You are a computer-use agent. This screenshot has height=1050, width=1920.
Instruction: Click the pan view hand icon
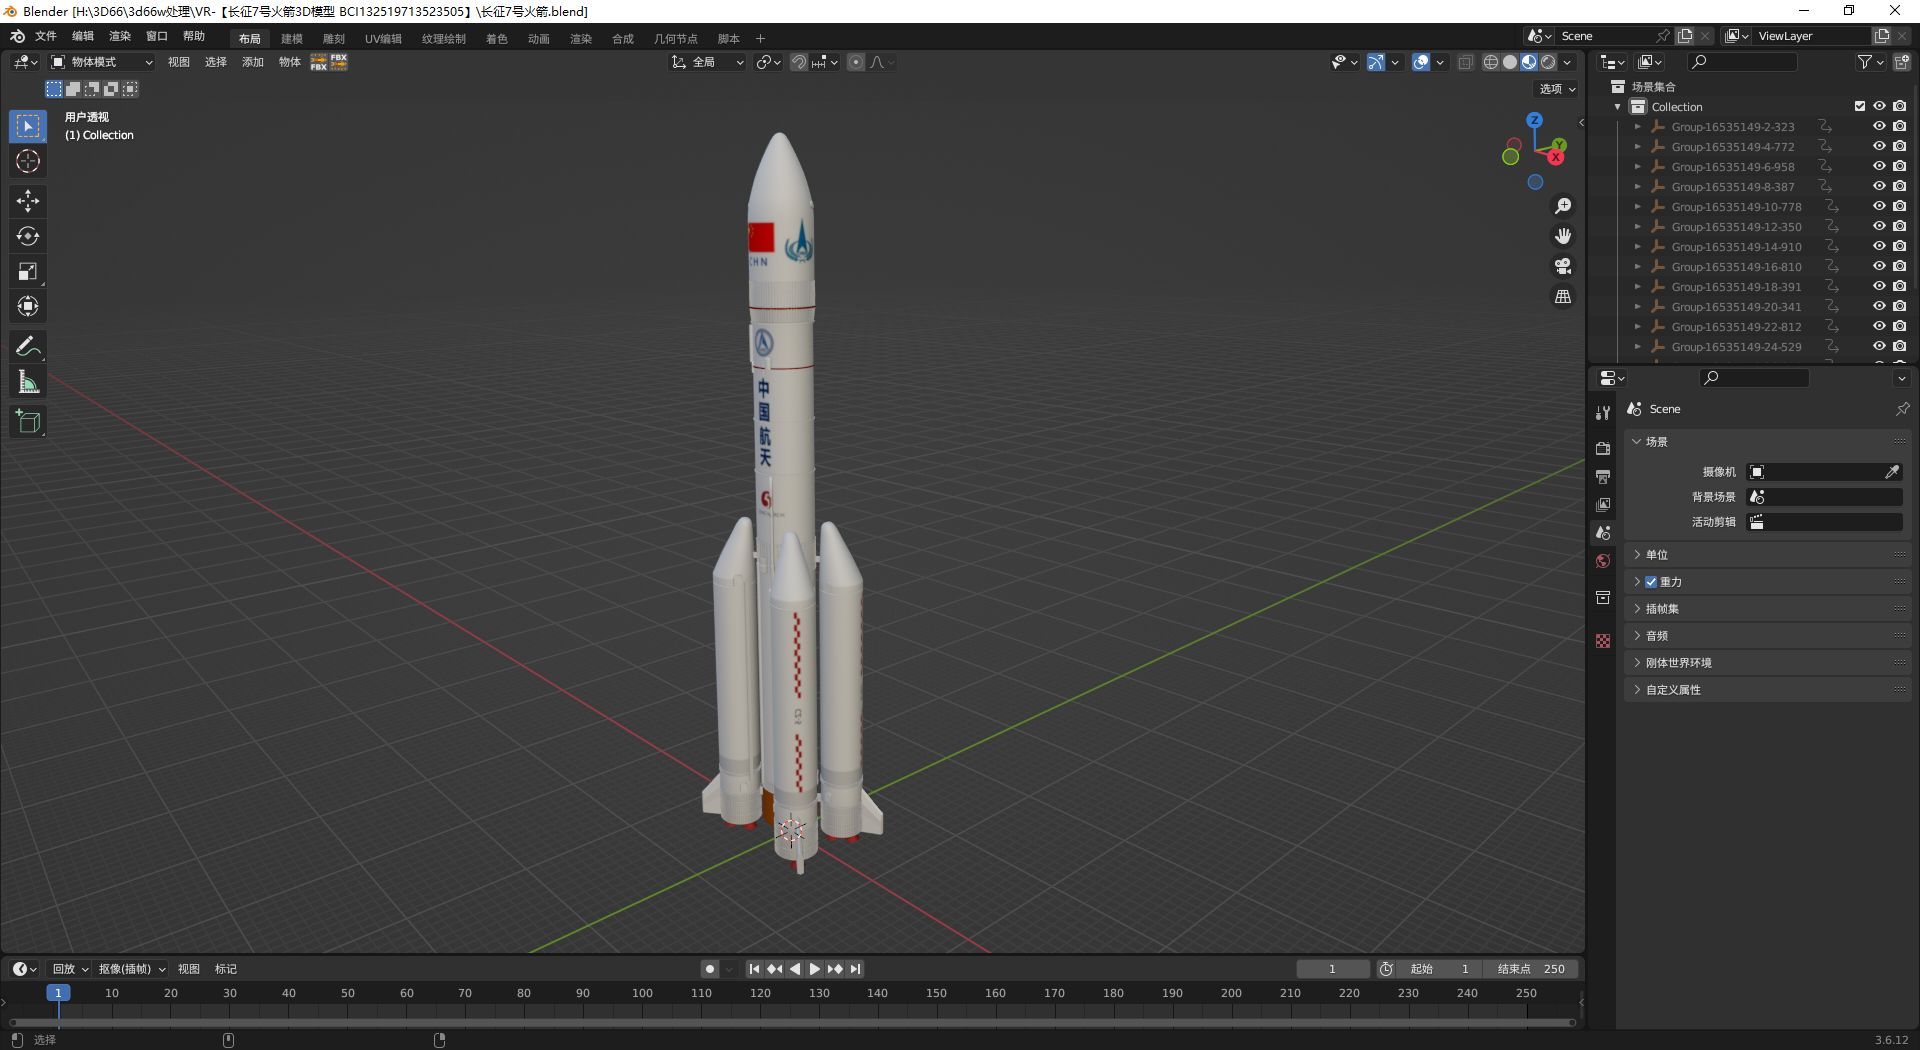coord(1563,236)
